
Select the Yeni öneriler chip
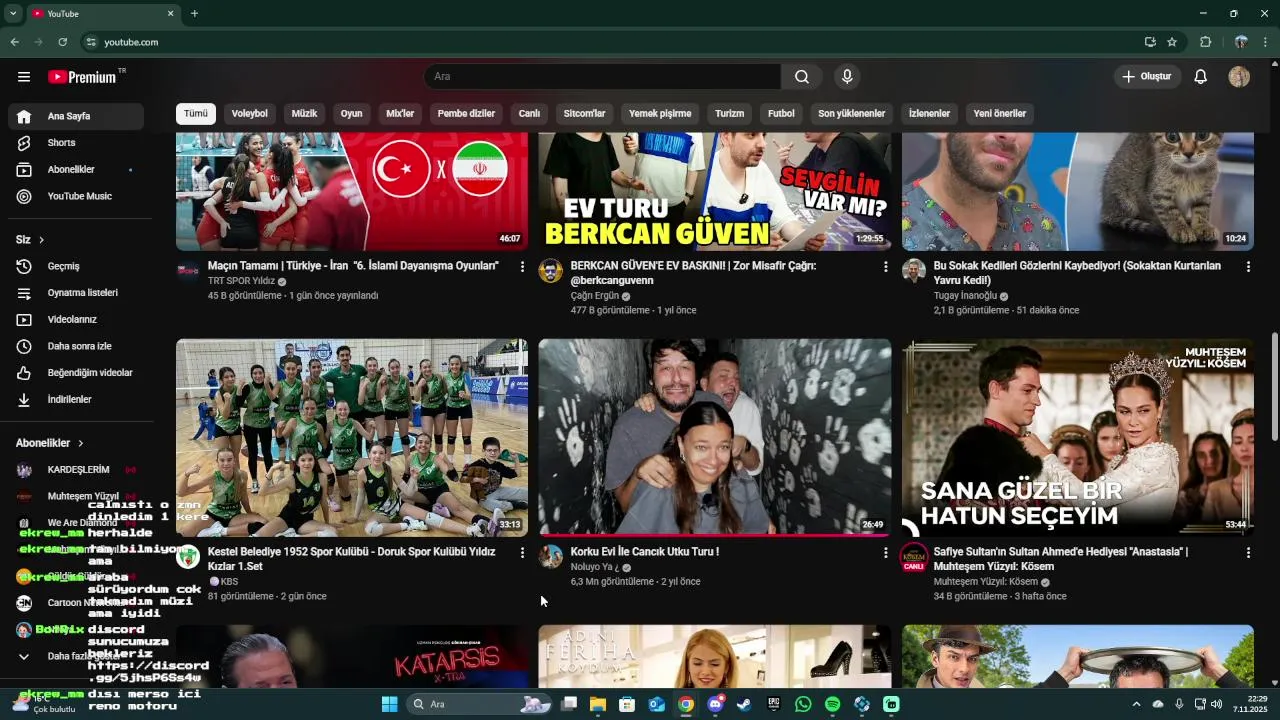click(1000, 113)
